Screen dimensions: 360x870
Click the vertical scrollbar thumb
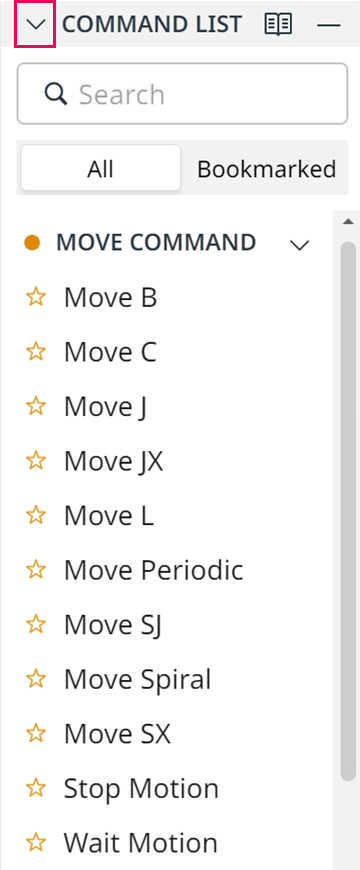pos(348,512)
